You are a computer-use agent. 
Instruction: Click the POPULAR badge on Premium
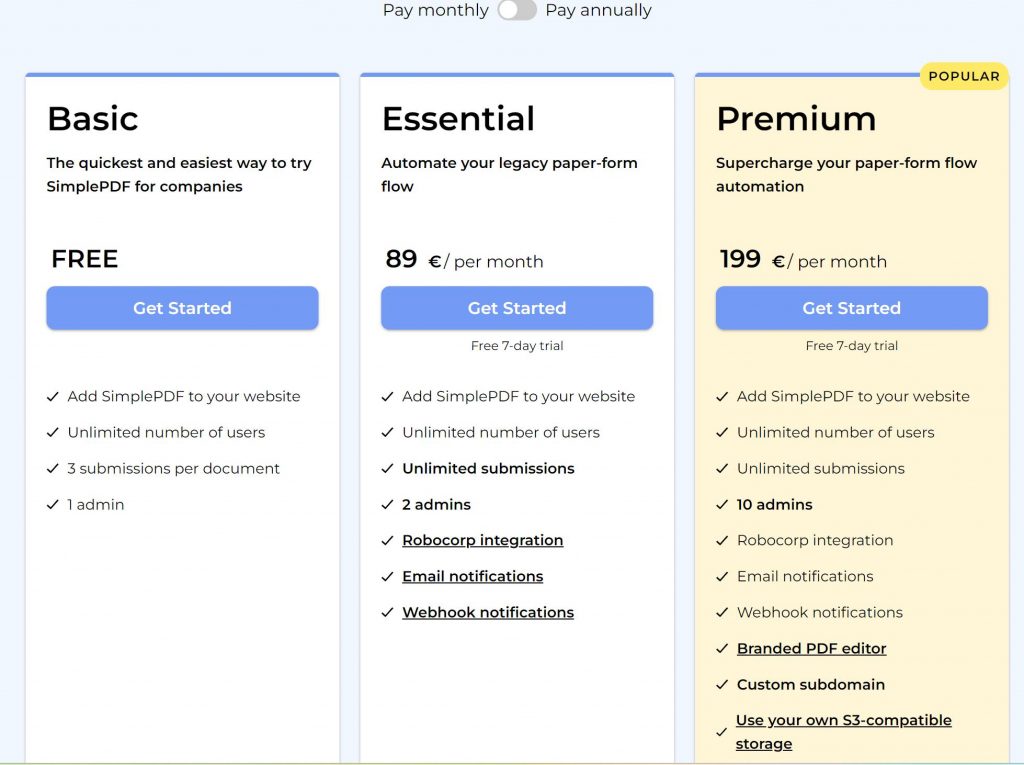point(963,76)
